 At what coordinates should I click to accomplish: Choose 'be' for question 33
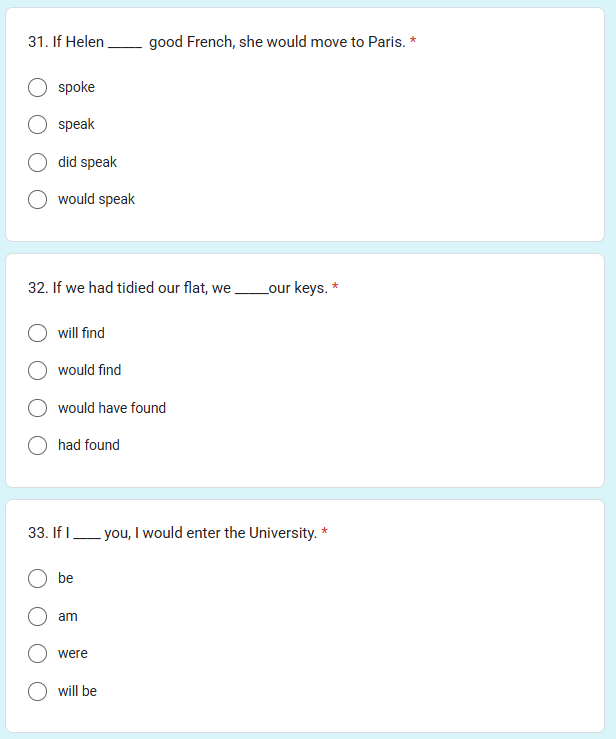(x=37, y=579)
